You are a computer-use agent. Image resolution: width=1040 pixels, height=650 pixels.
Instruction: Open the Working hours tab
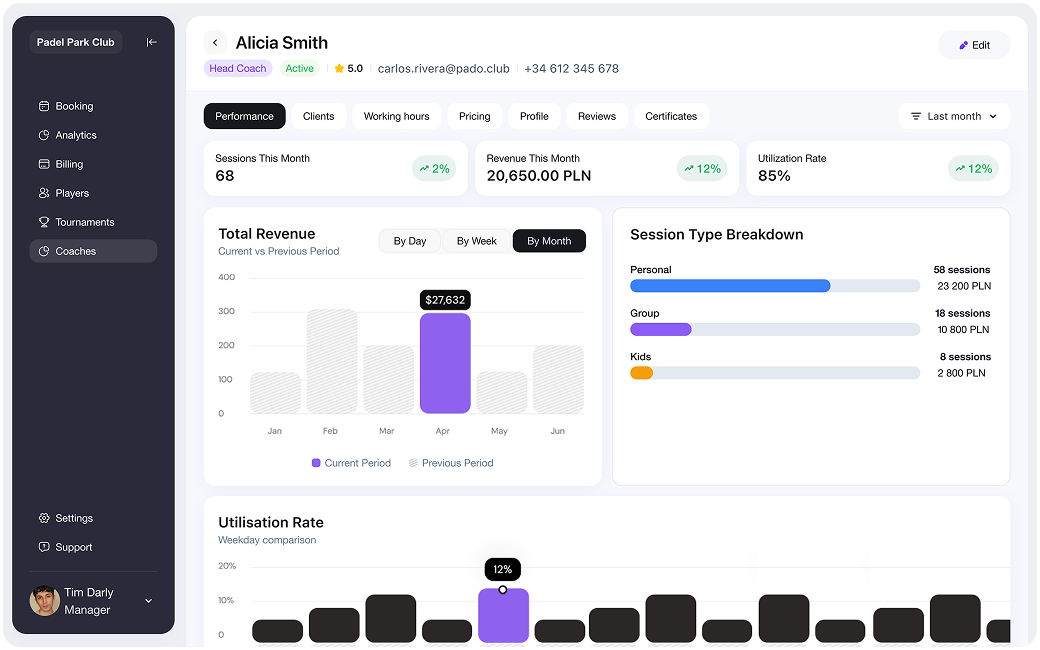(396, 116)
